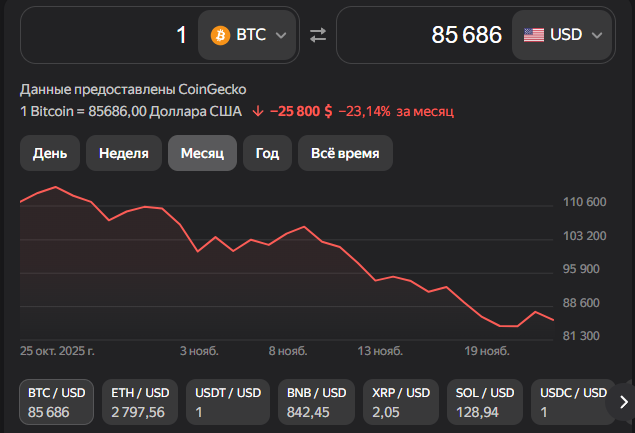Choose the USDT / USD pair
The height and width of the screenshot is (433, 635).
click(227, 401)
